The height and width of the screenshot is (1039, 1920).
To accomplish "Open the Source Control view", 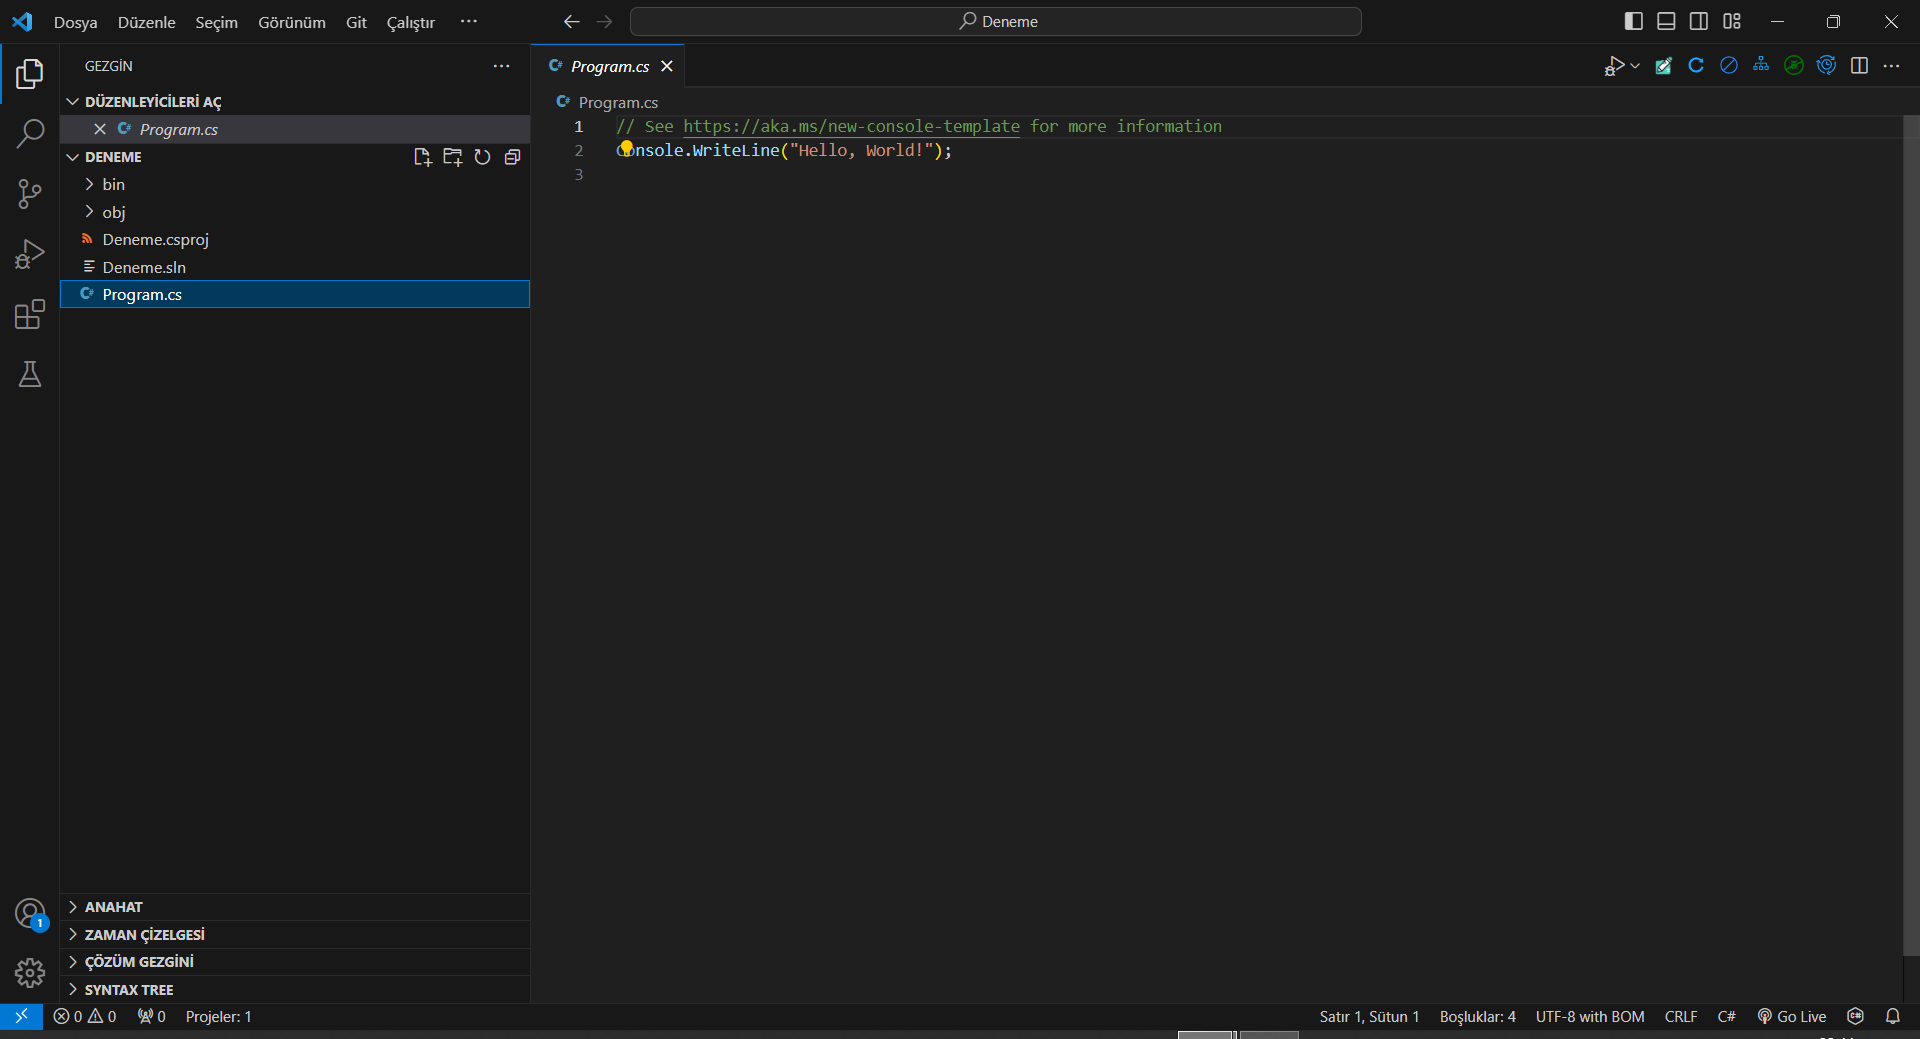I will coord(30,194).
